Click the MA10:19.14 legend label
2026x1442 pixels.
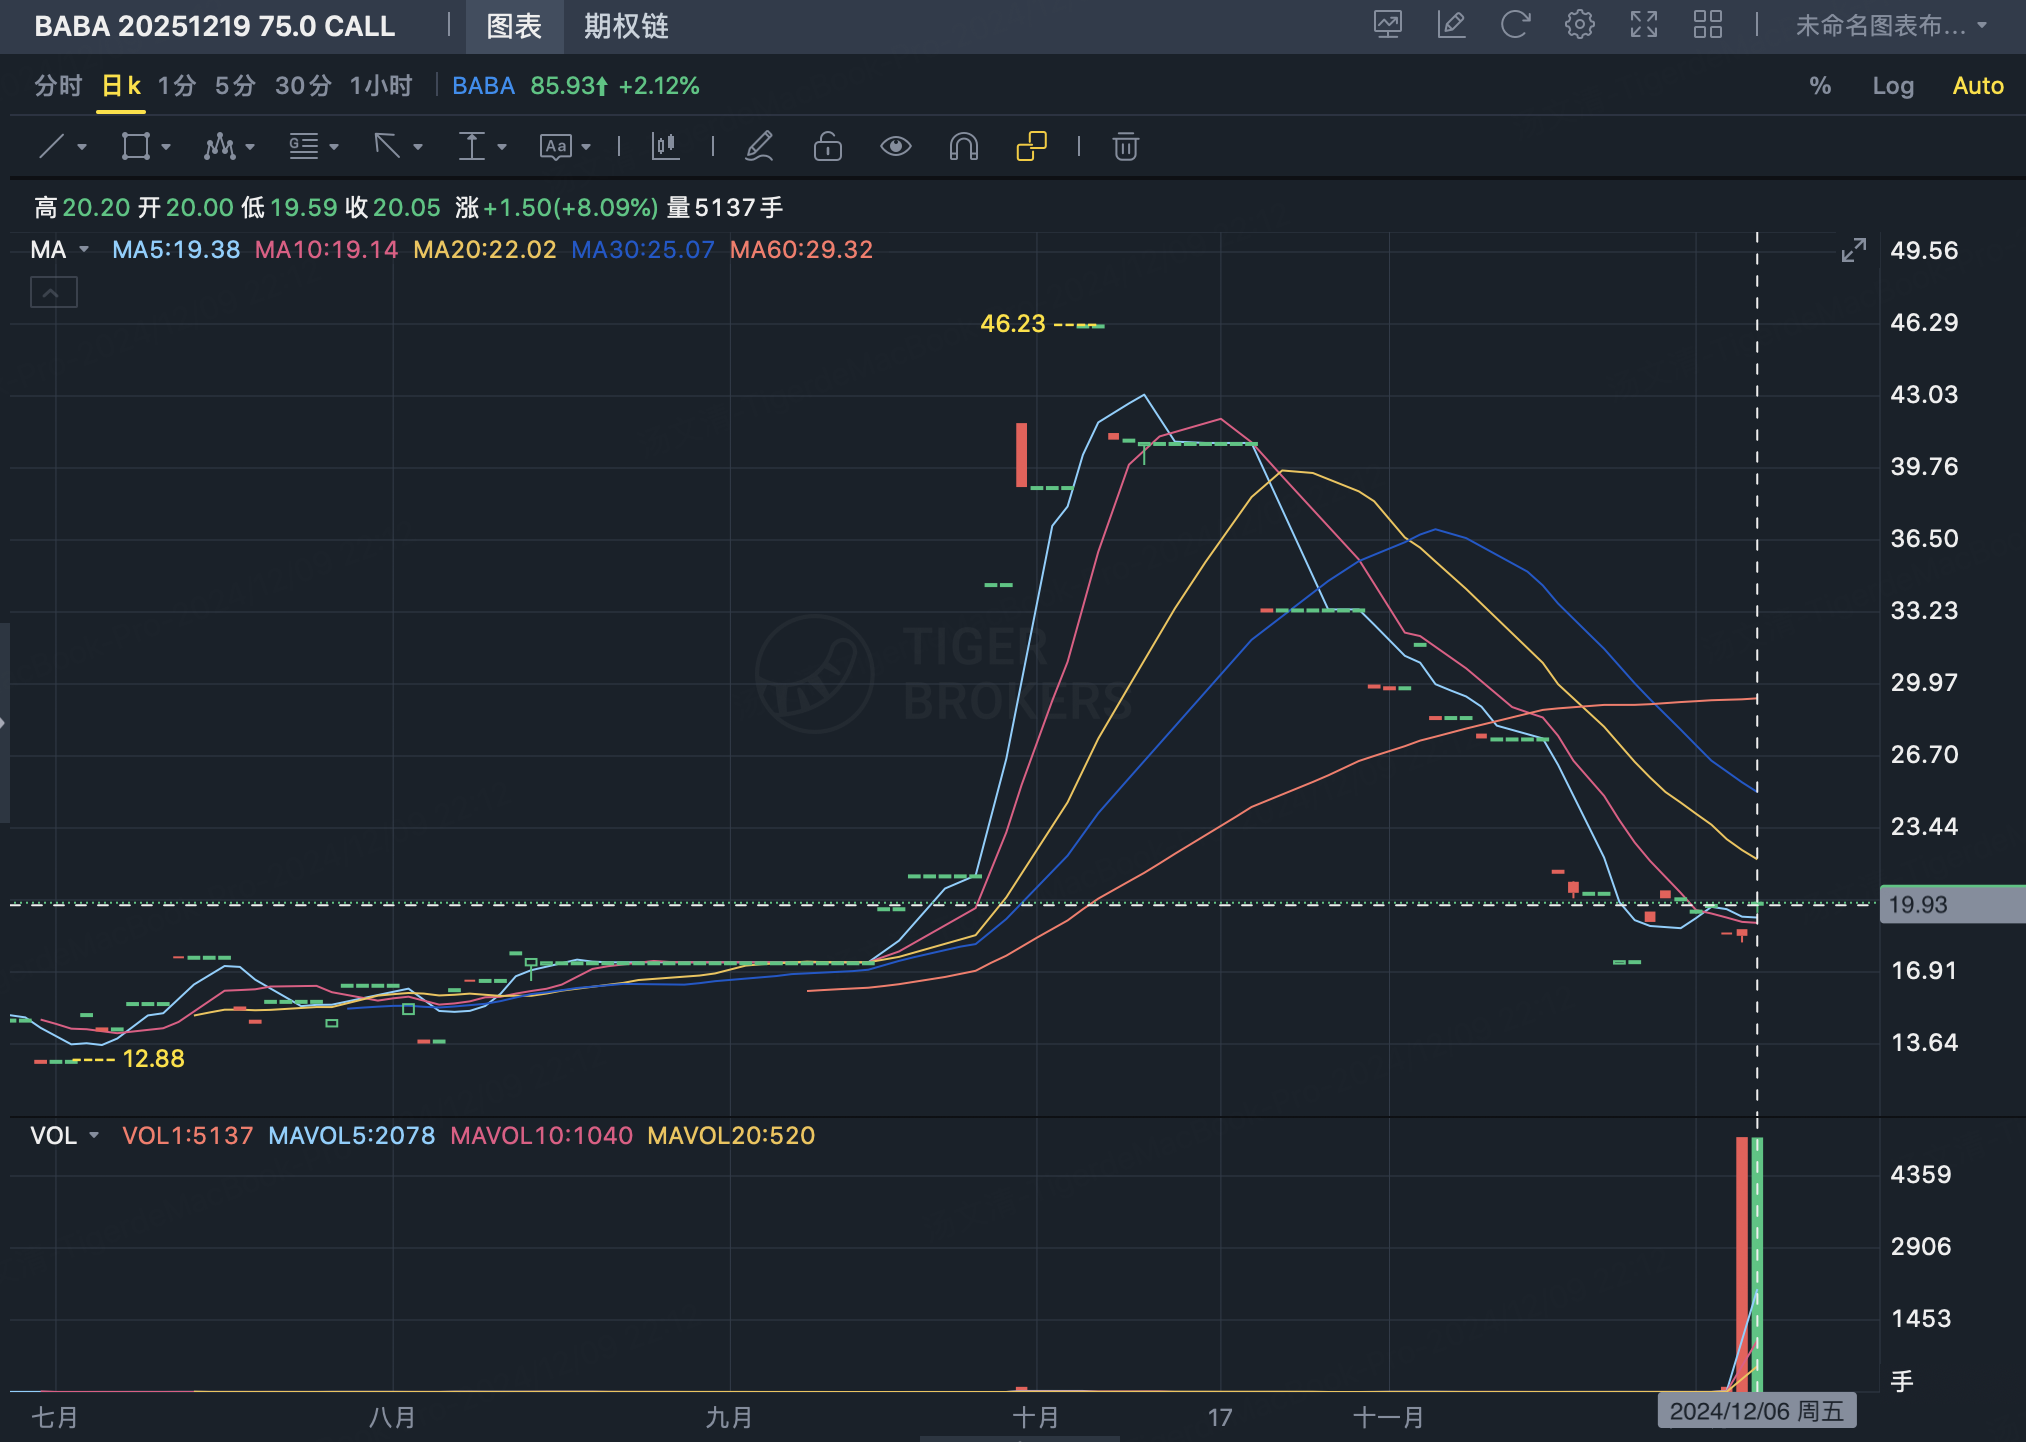tap(326, 250)
